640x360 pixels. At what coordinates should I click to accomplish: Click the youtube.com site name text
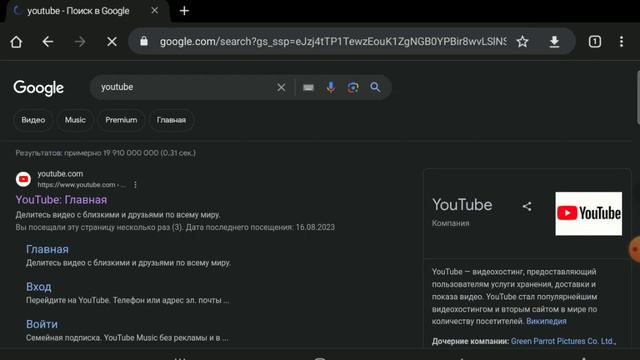point(60,174)
